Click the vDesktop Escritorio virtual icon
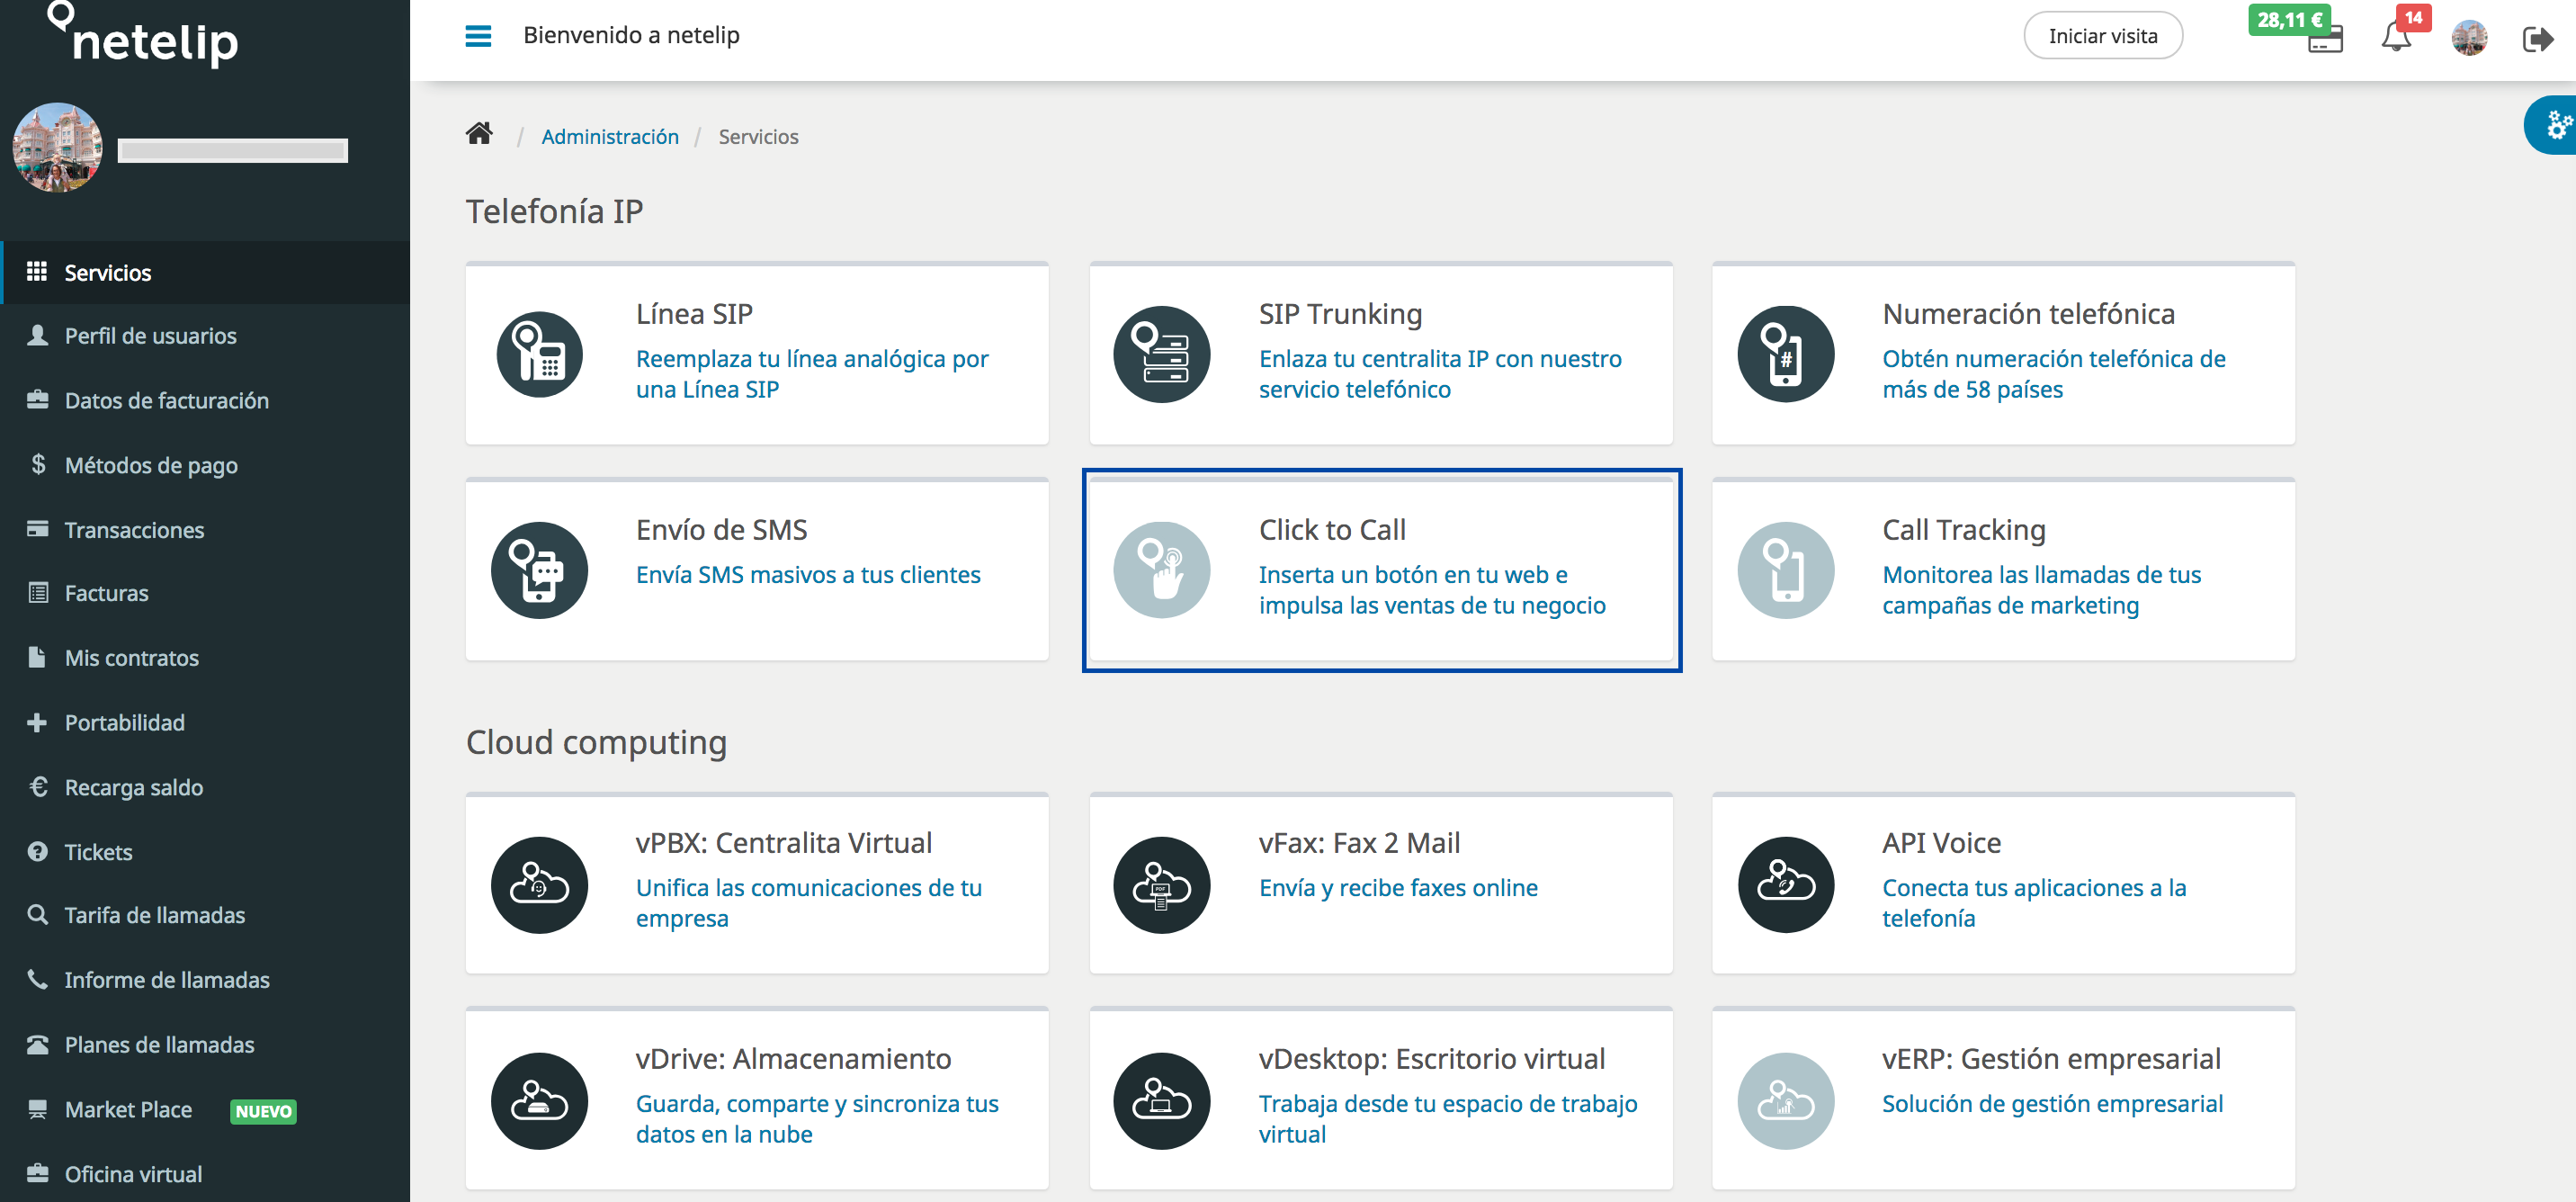Screen dimensions: 2576x1202 tap(1162, 1101)
